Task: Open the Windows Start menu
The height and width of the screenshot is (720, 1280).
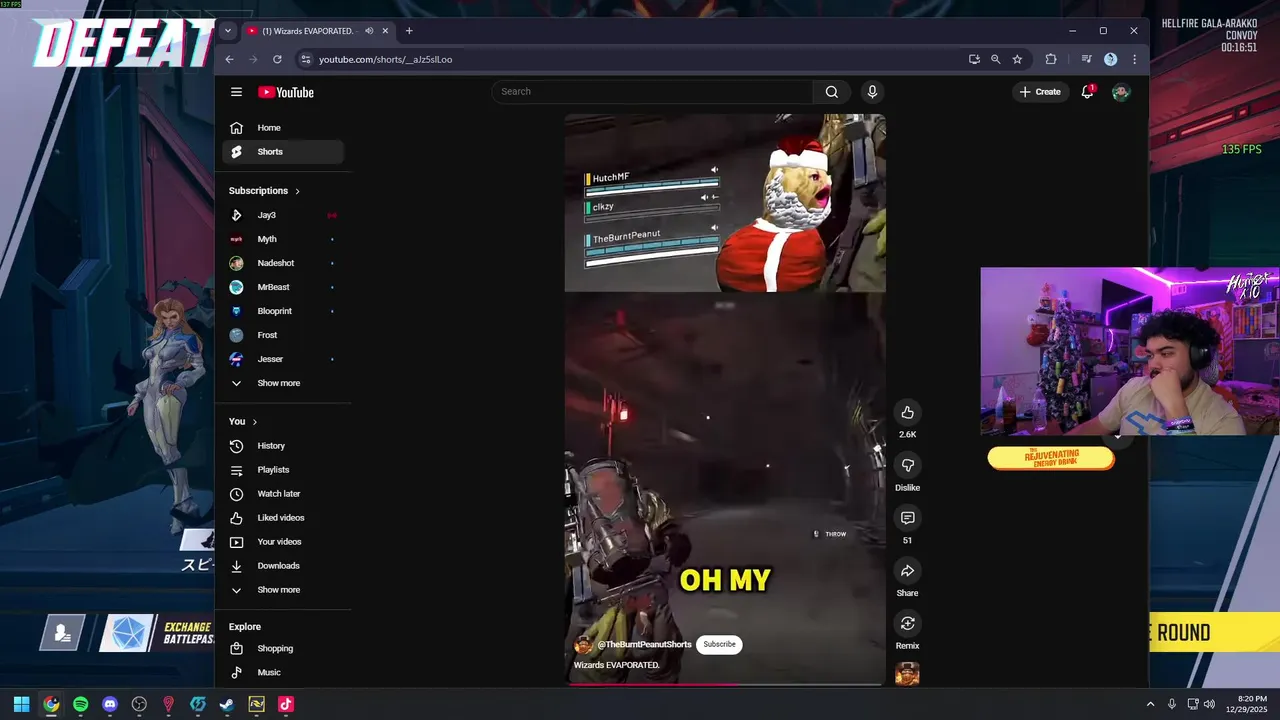Action: pos(21,704)
